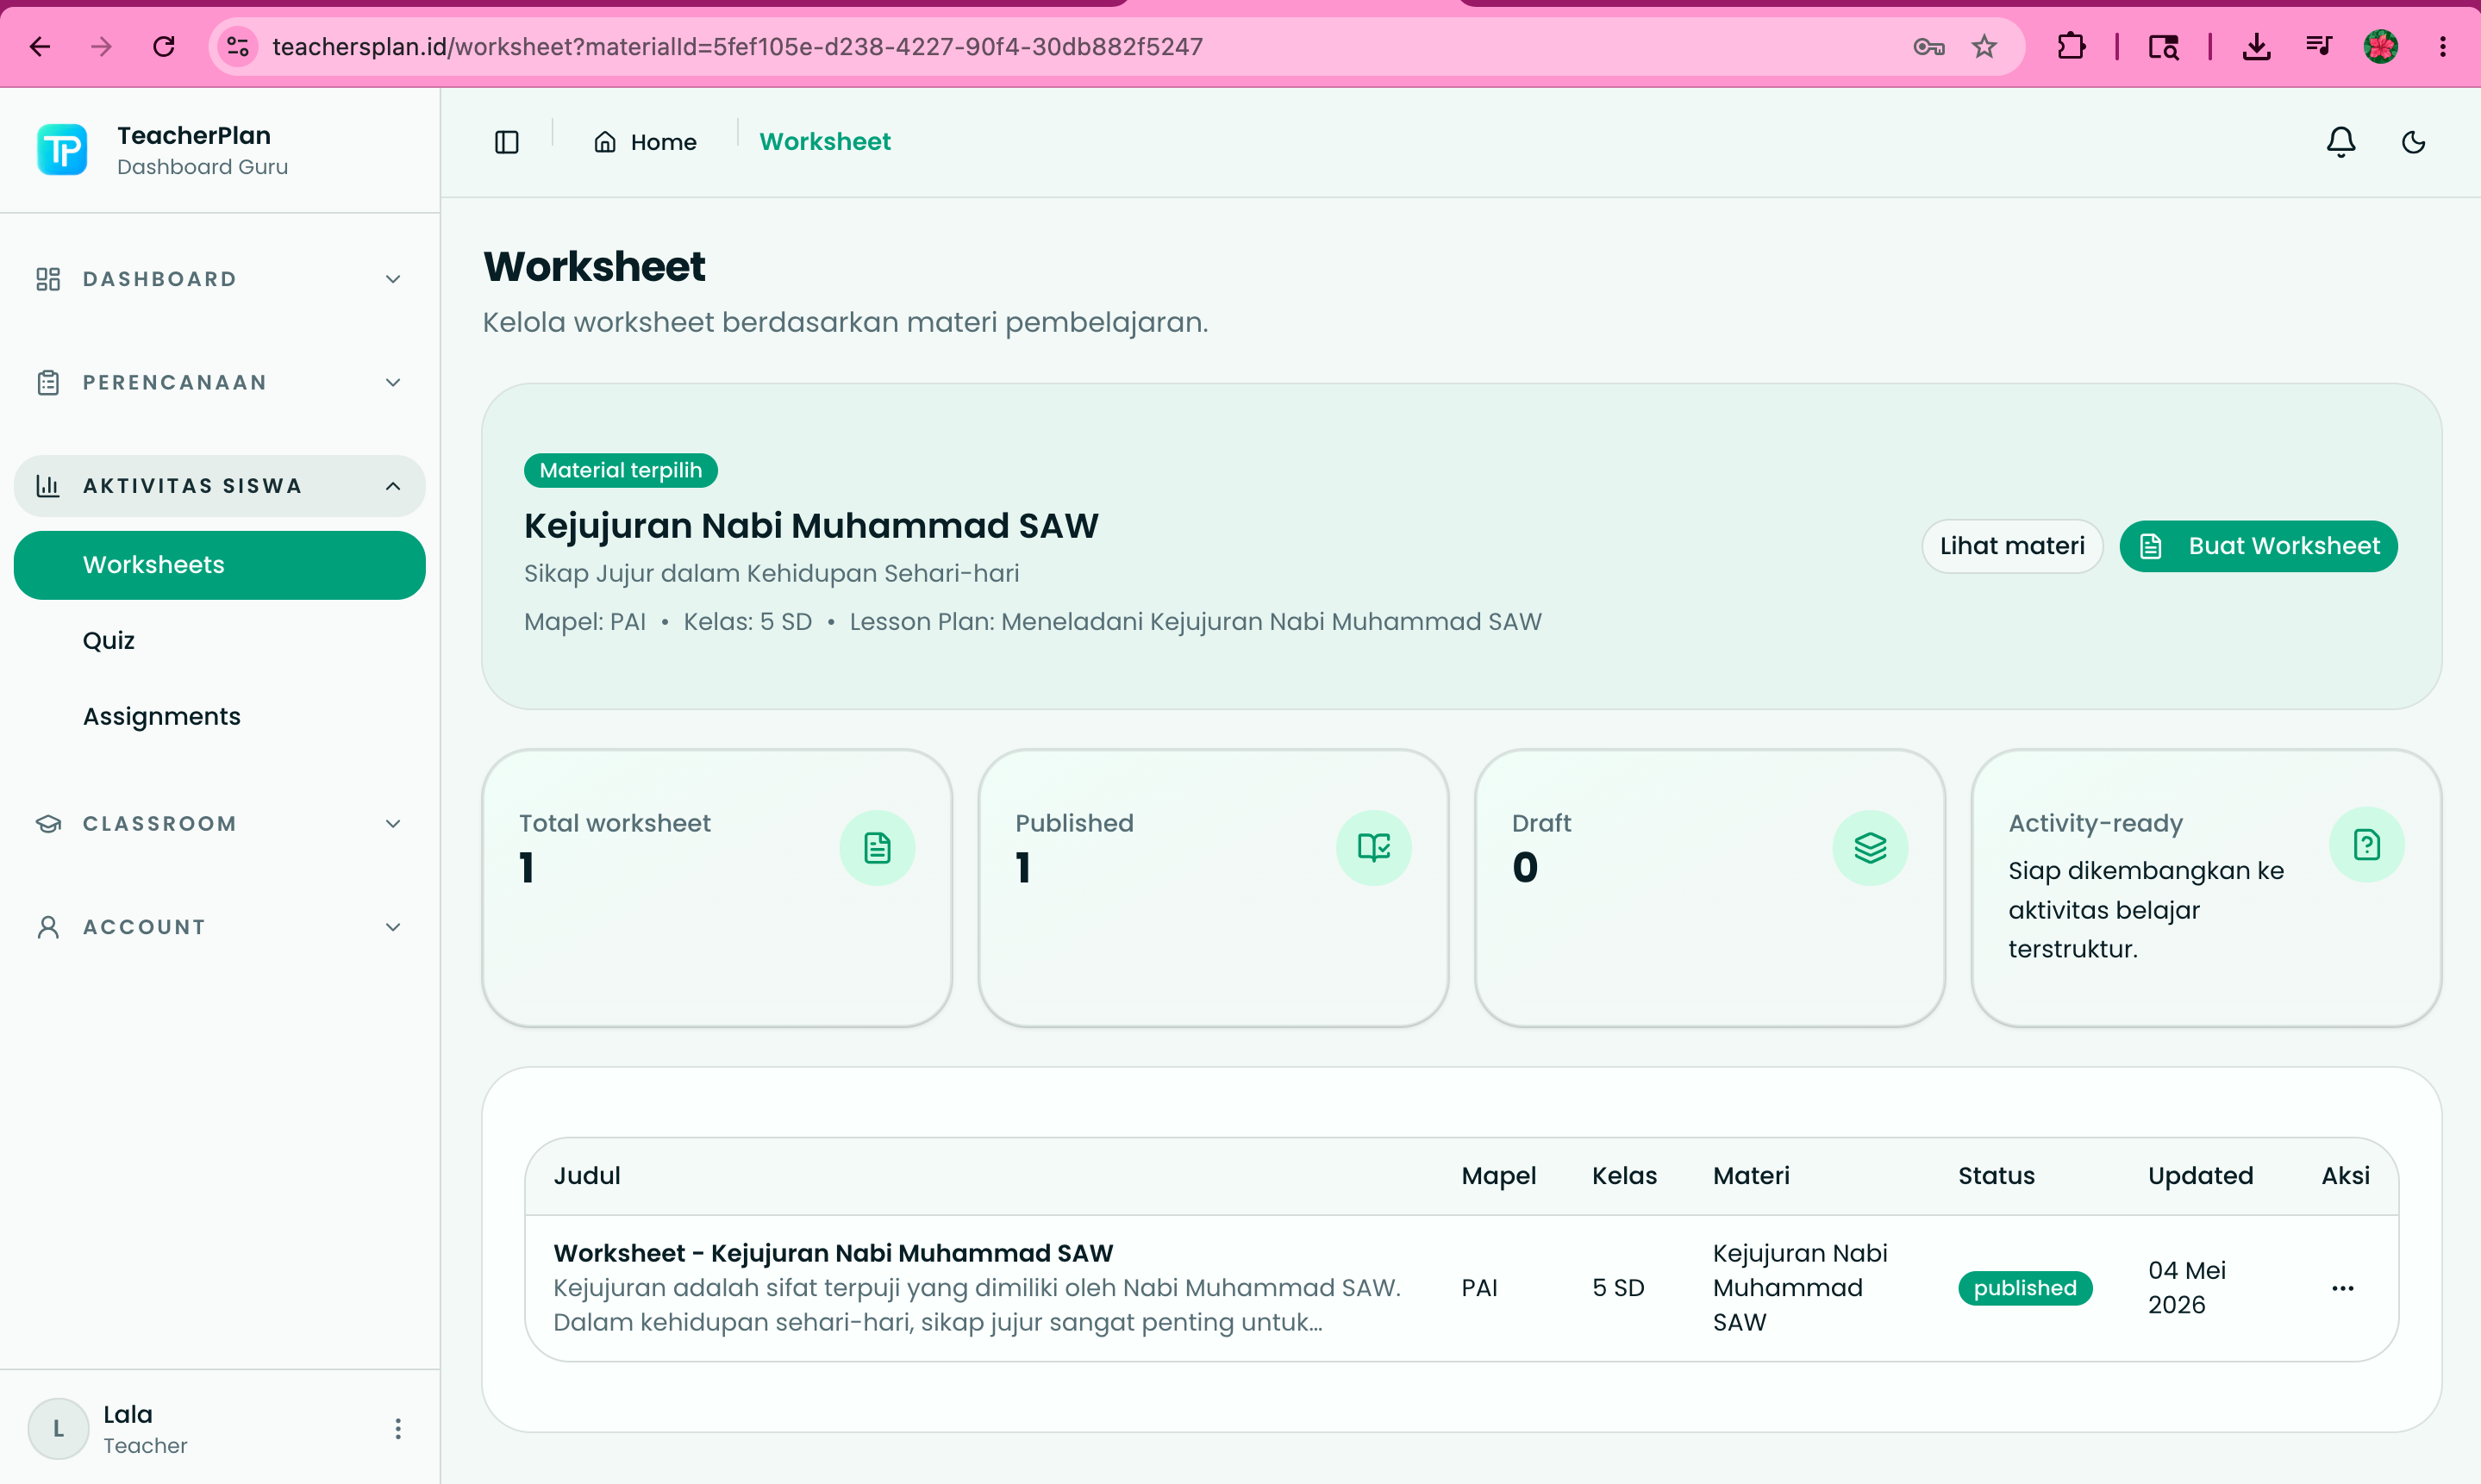Select the Worksheets menu item

pos(220,565)
